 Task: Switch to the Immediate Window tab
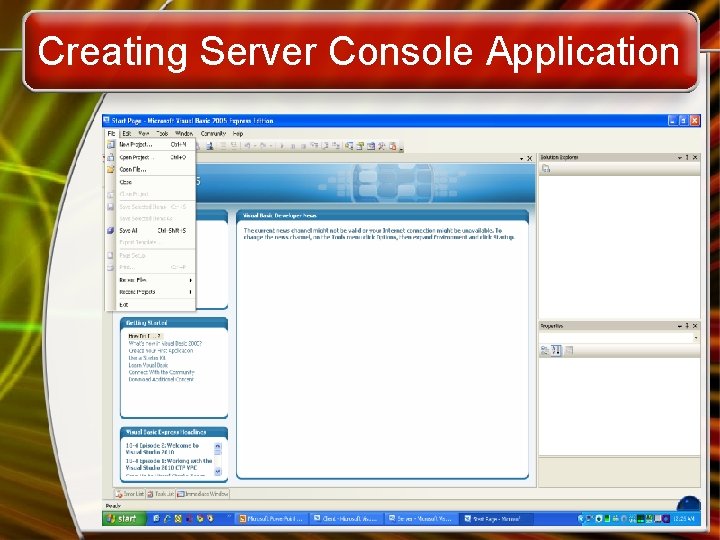pos(202,494)
